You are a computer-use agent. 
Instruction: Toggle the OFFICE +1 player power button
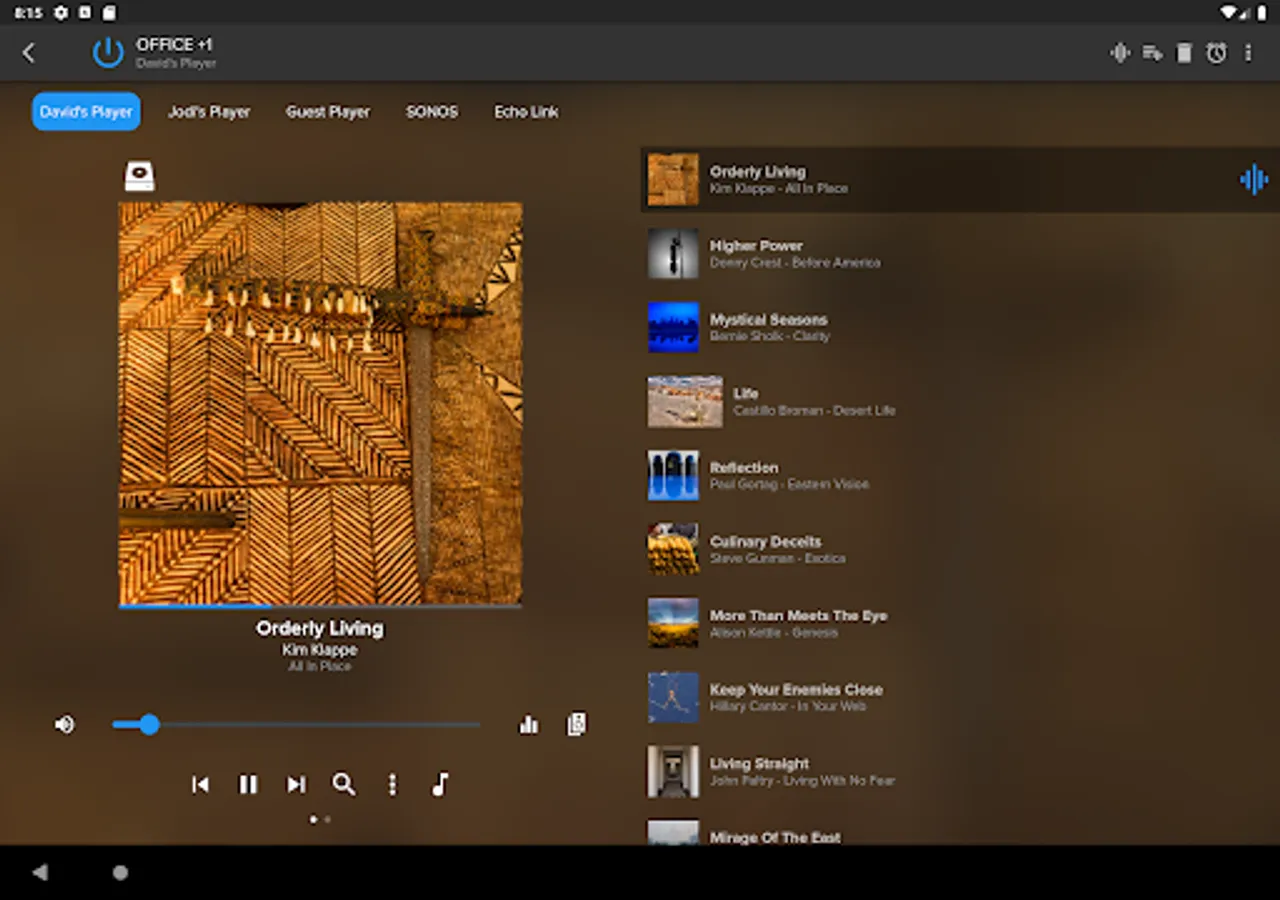(x=108, y=53)
